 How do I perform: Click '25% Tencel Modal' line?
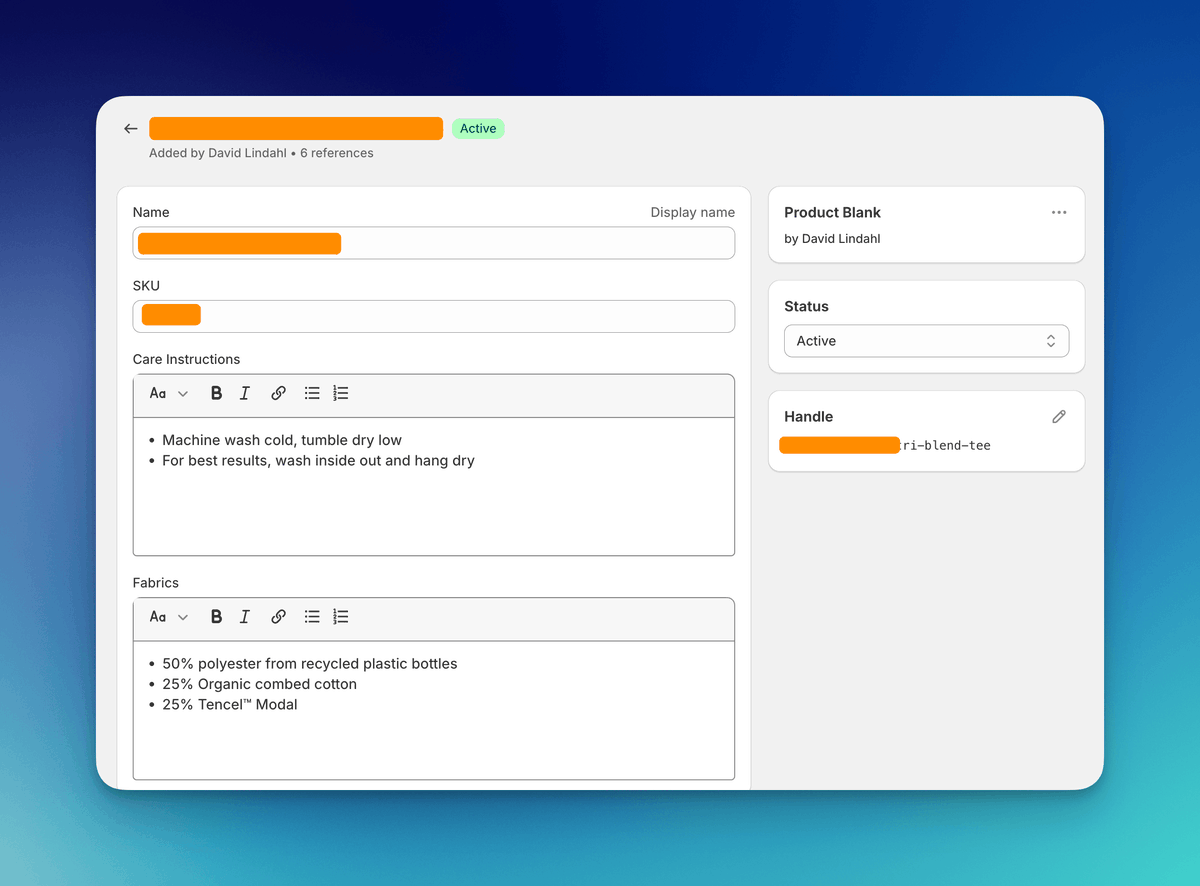click(230, 705)
